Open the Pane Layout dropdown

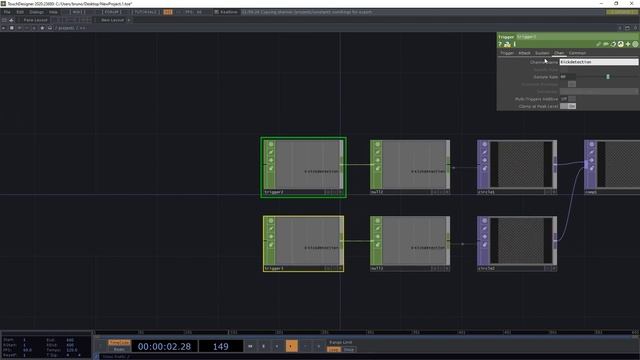[x=35, y=20]
